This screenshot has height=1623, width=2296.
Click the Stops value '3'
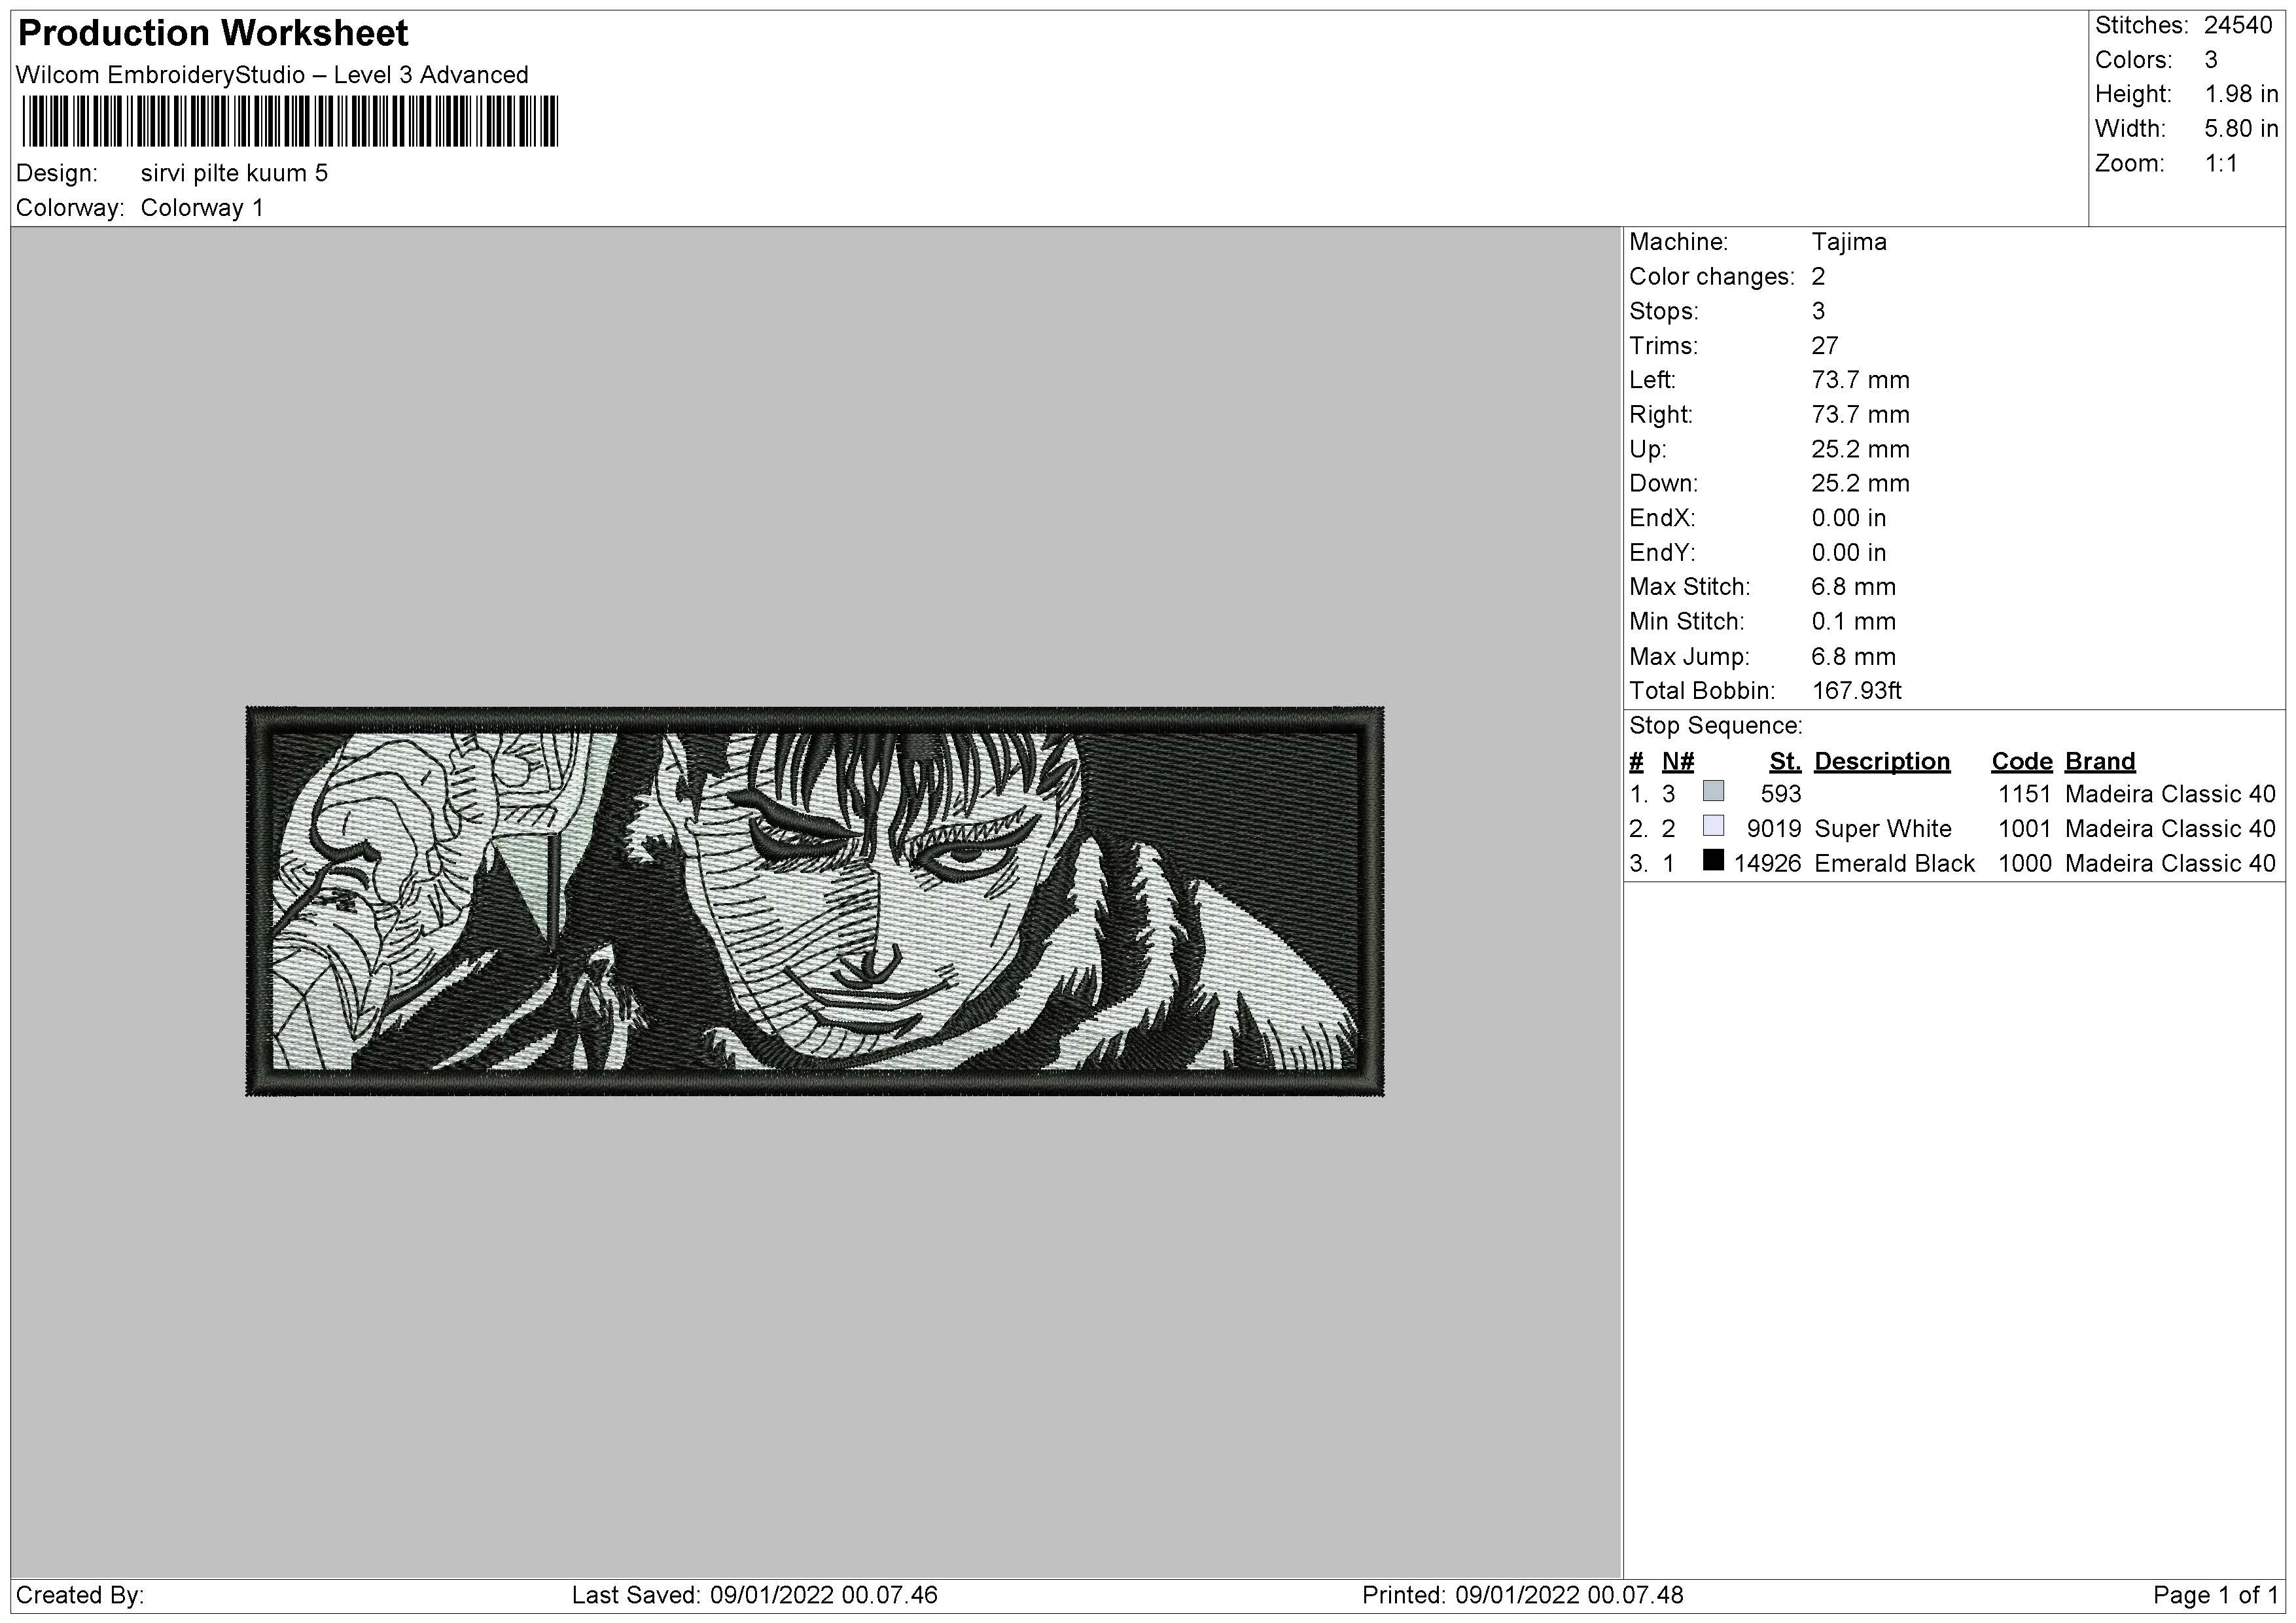pyautogui.click(x=1818, y=311)
